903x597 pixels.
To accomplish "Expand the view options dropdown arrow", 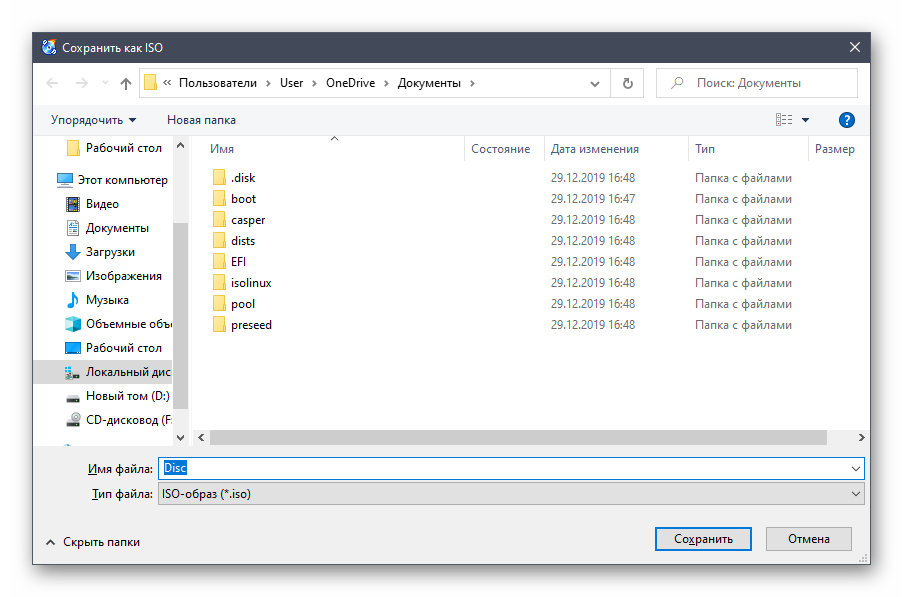I will [x=805, y=120].
